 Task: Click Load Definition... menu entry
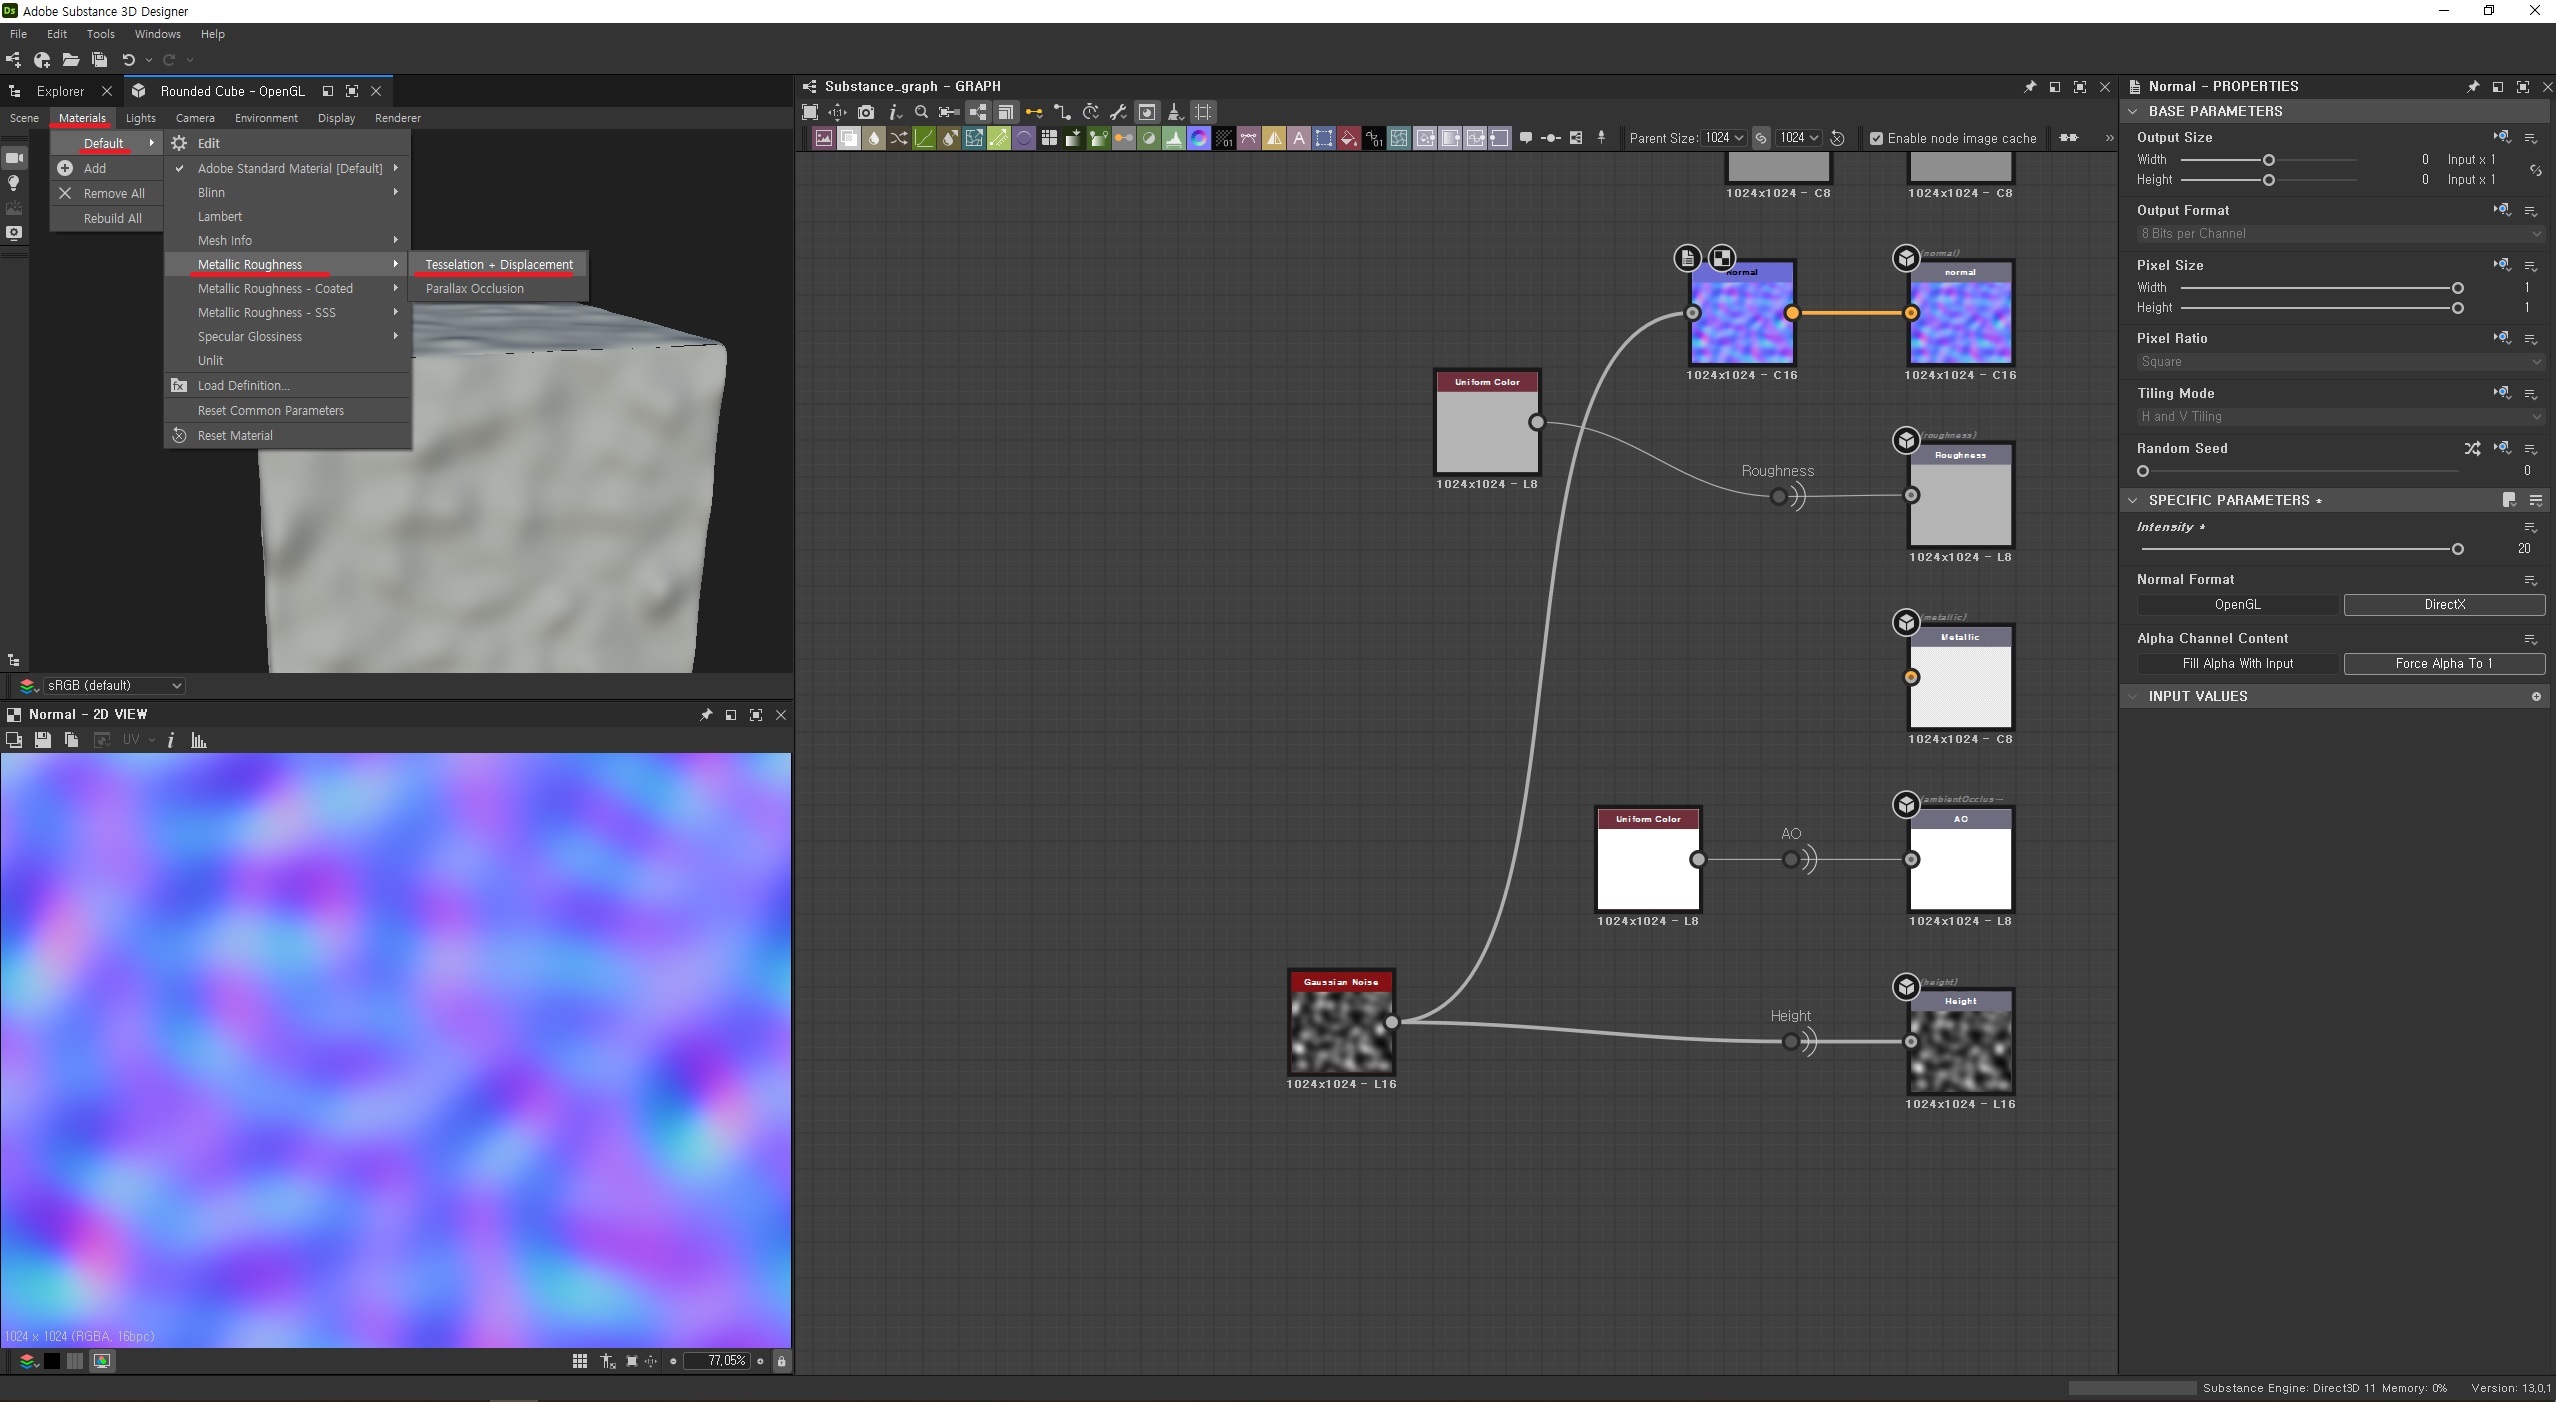tap(288, 386)
